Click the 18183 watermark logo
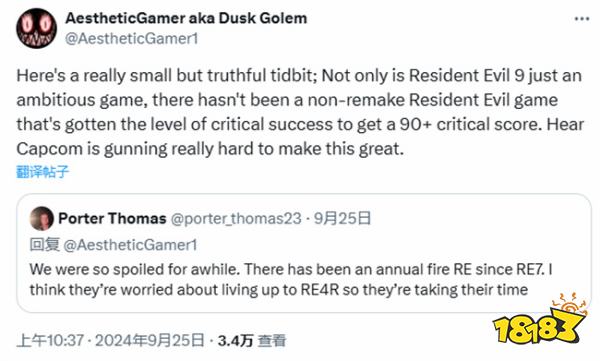600x361 pixels. (540, 320)
